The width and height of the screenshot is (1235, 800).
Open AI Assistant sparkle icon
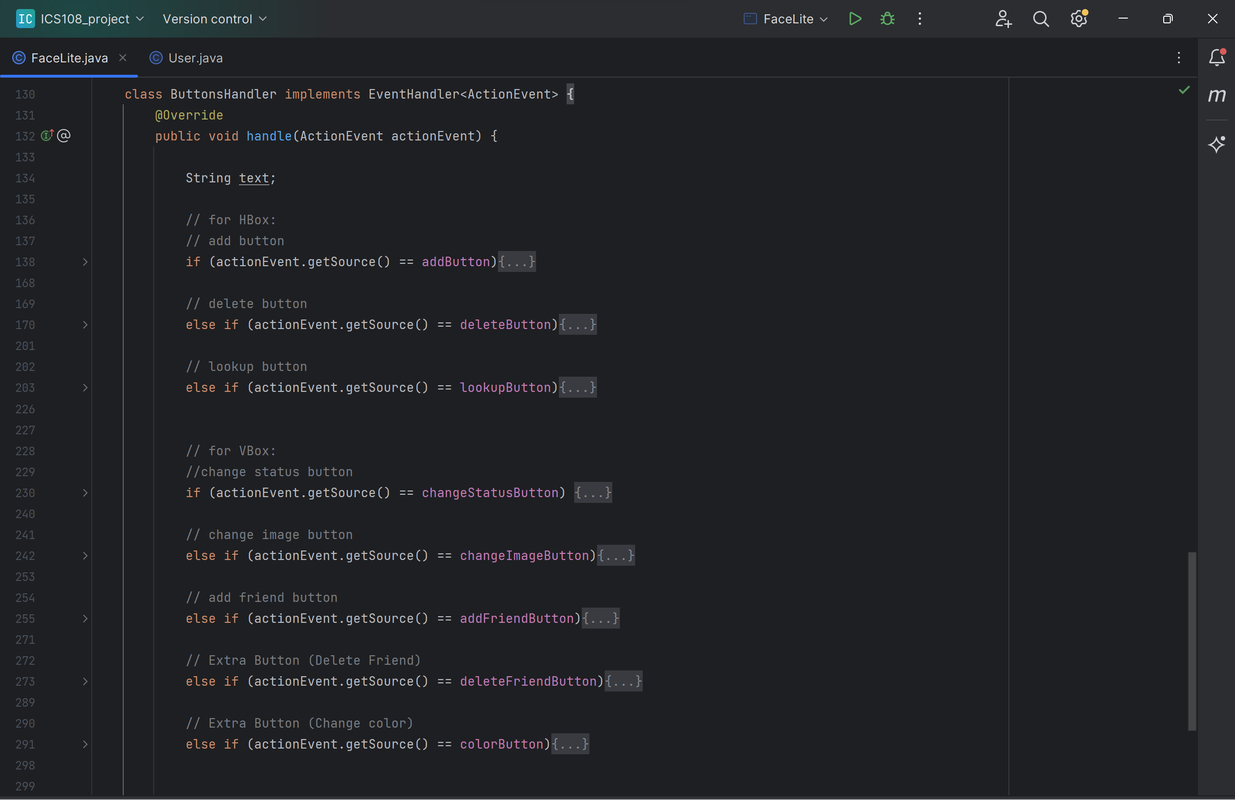point(1217,145)
